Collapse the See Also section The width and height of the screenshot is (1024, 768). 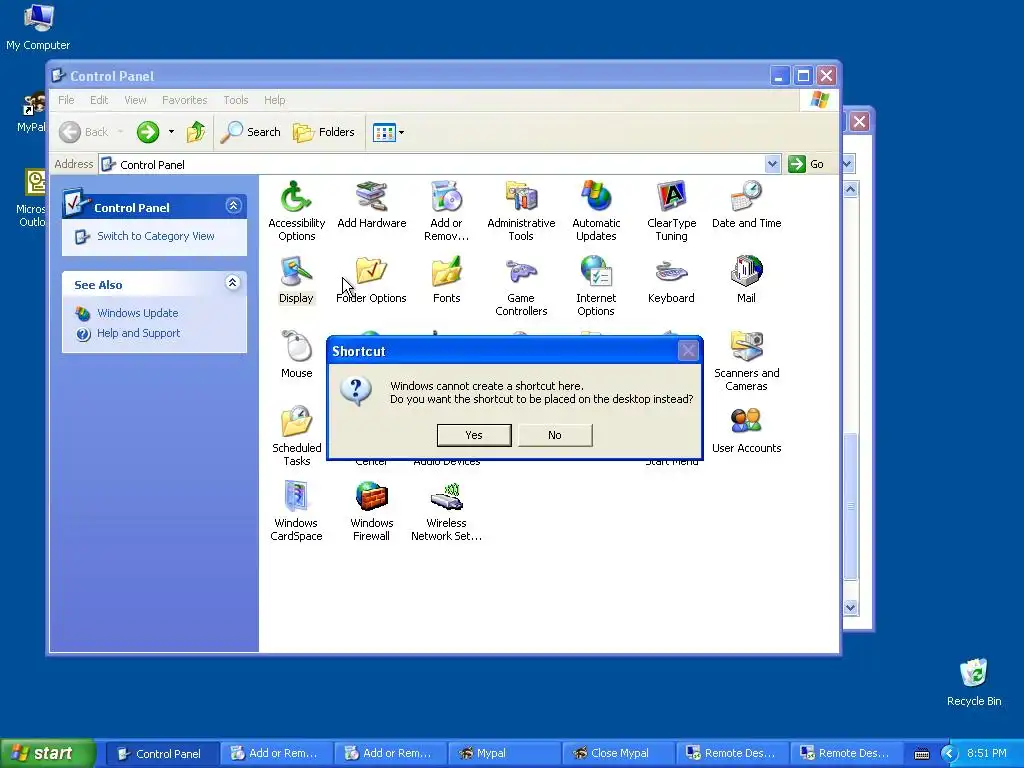tap(232, 282)
